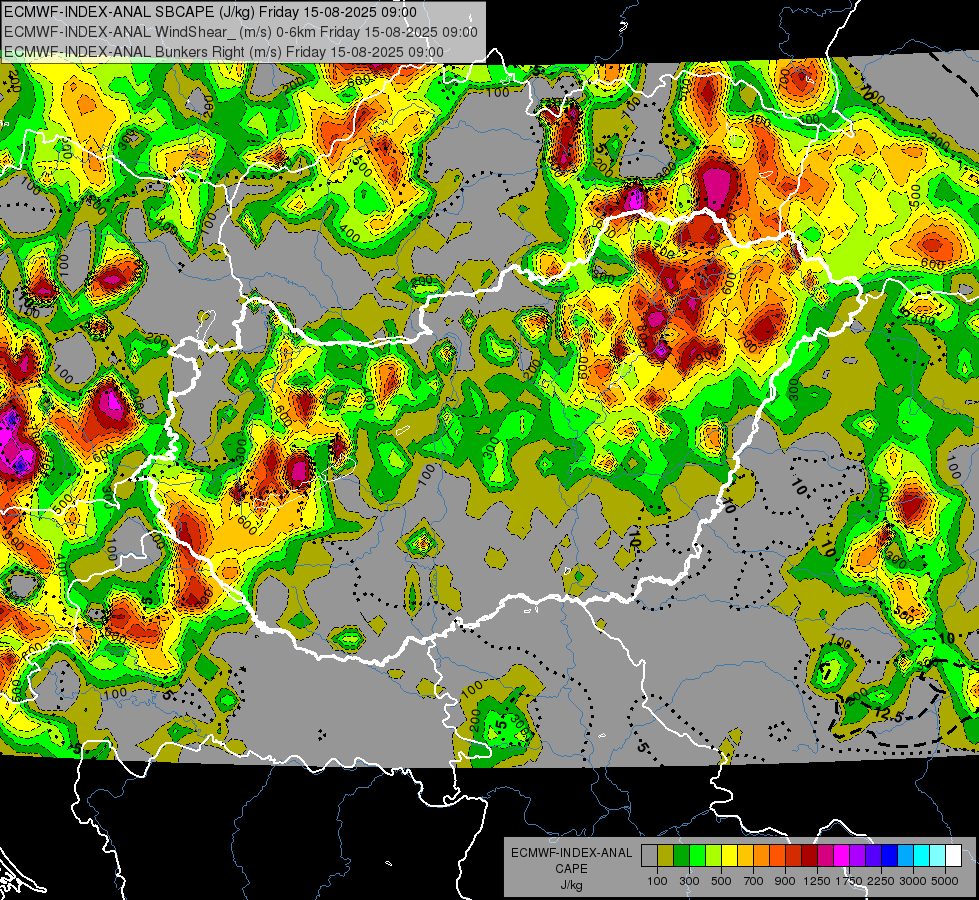Screen dimensions: 979x900
Task: Click the ECMWF-INDEX-ANAL legend title
Action: 572,853
